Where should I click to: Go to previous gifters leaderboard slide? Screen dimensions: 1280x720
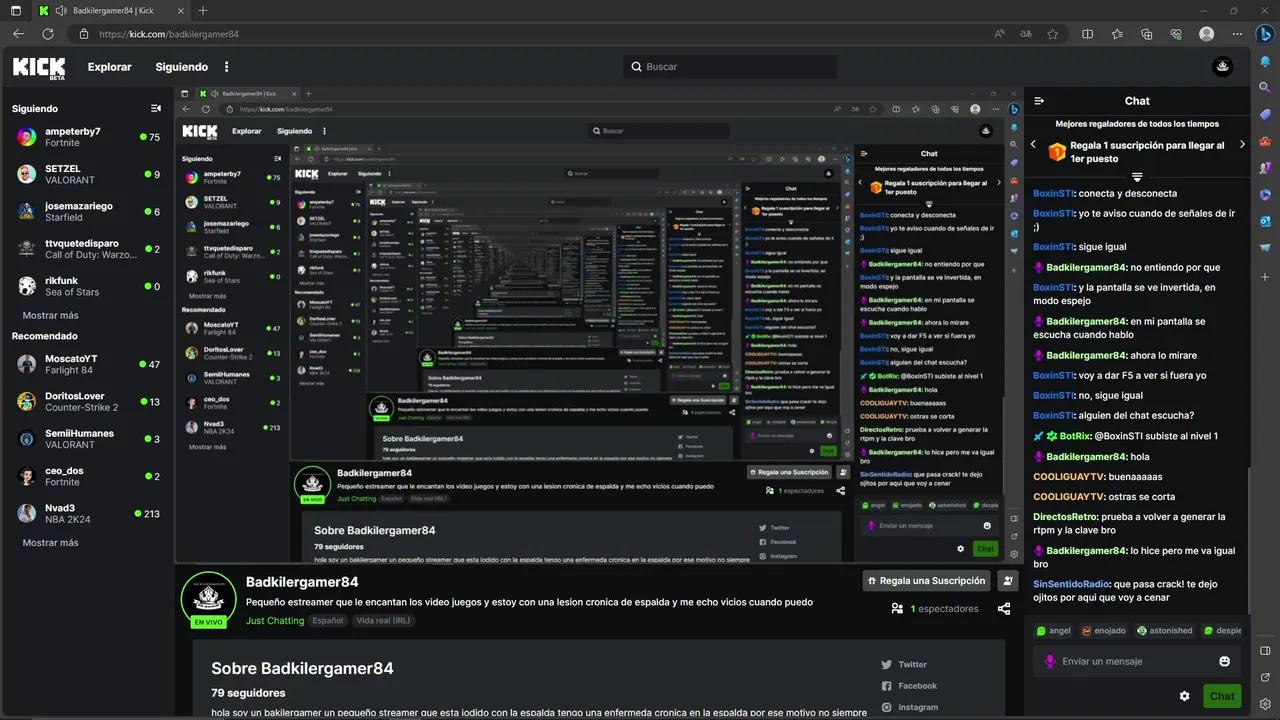[x=1033, y=145]
